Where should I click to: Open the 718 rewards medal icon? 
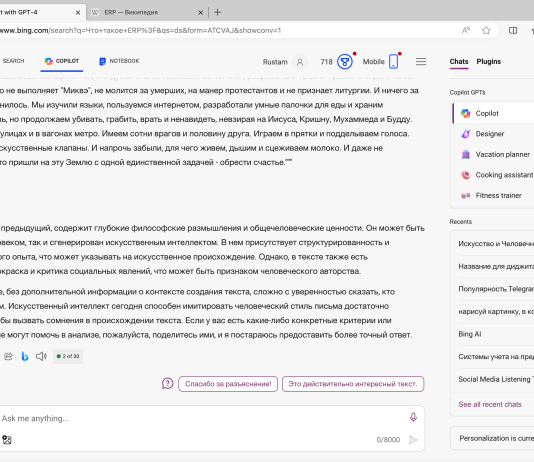click(x=345, y=62)
